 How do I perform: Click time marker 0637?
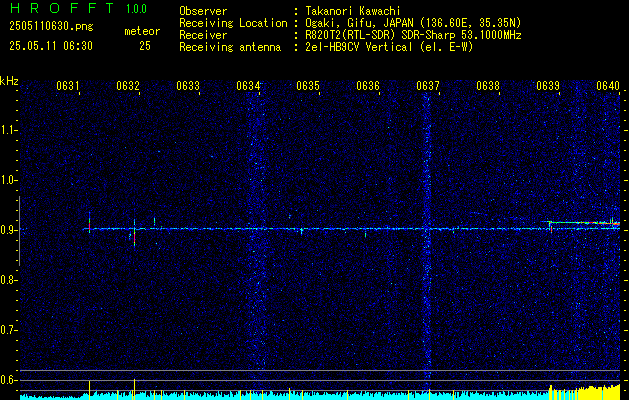pyautogui.click(x=428, y=85)
